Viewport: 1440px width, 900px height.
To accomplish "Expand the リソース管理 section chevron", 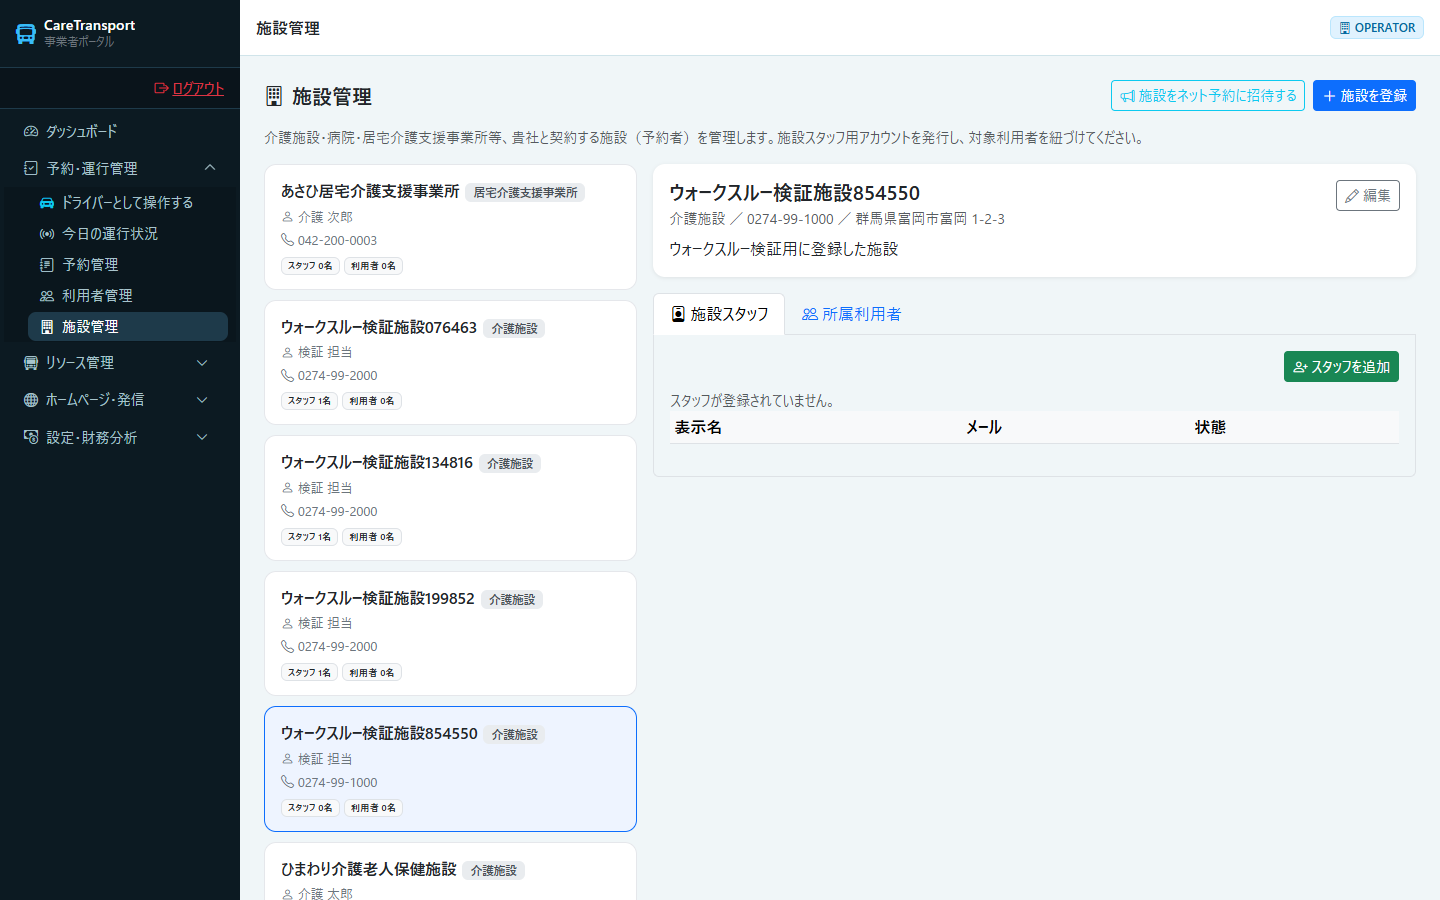I will click(x=202, y=362).
